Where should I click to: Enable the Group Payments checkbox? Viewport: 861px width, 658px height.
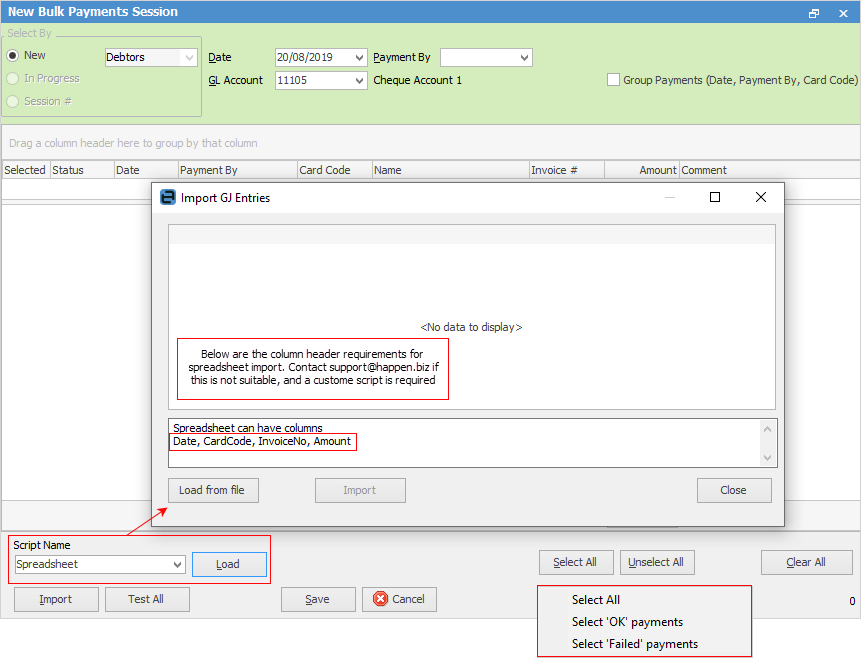[x=613, y=80]
